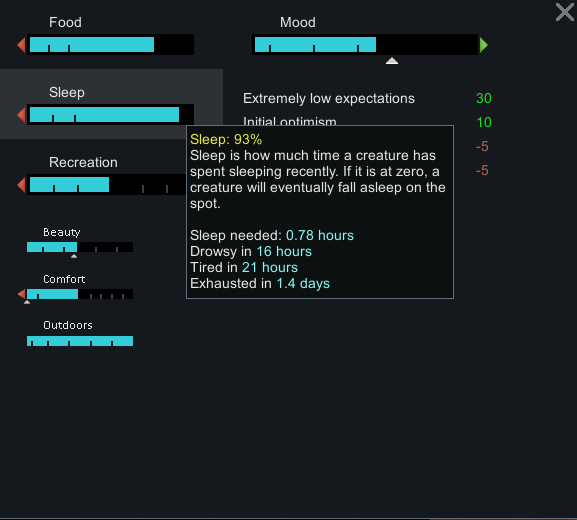Click the red arrow beside Food bar
Viewport: 577px width, 520px height.
point(21,45)
